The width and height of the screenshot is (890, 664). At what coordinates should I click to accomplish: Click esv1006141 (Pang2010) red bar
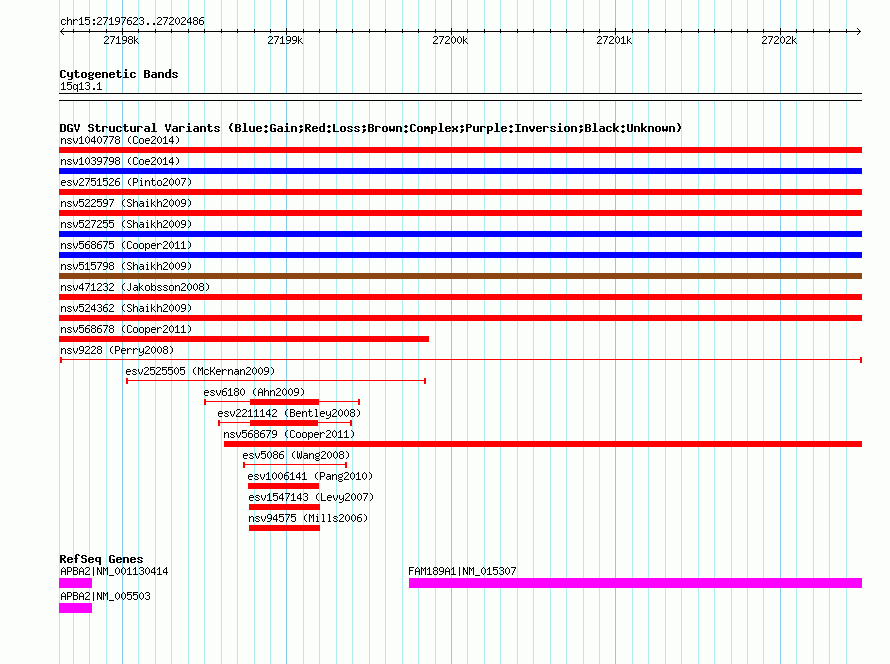tap(283, 486)
